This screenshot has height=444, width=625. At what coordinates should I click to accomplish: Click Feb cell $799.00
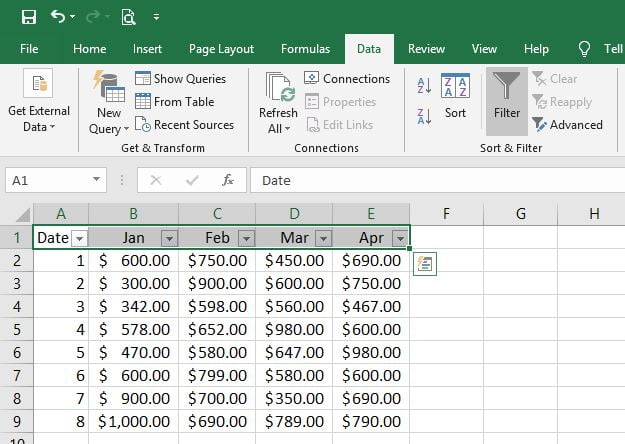(217, 375)
